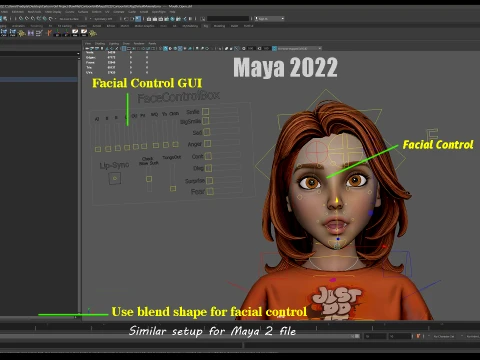Open the view transform color space dropdown
Image resolution: width=480 pixels, height=360 pixels.
tap(299, 48)
